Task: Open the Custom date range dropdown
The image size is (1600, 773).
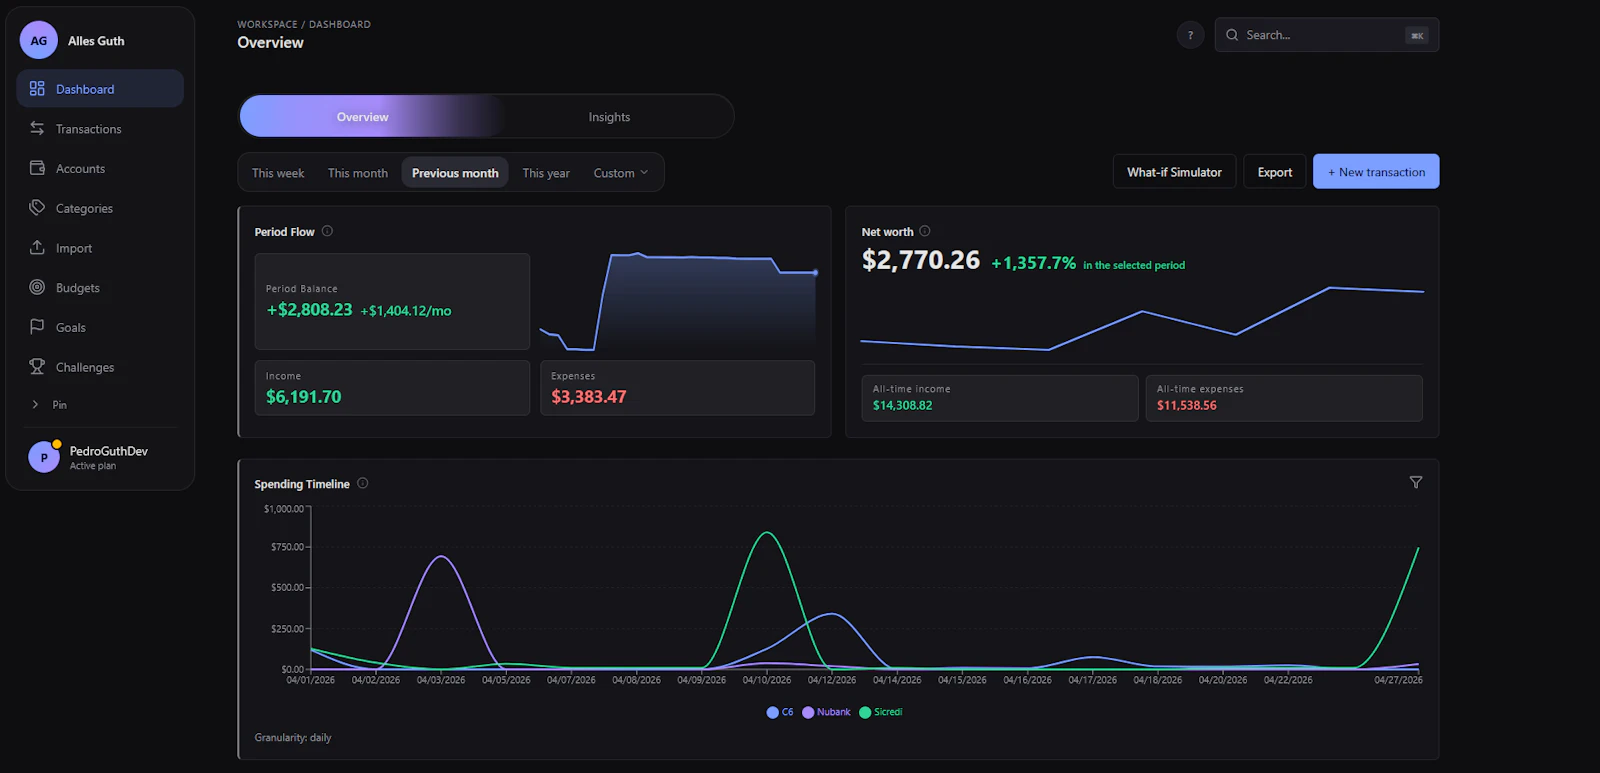Action: pyautogui.click(x=621, y=173)
